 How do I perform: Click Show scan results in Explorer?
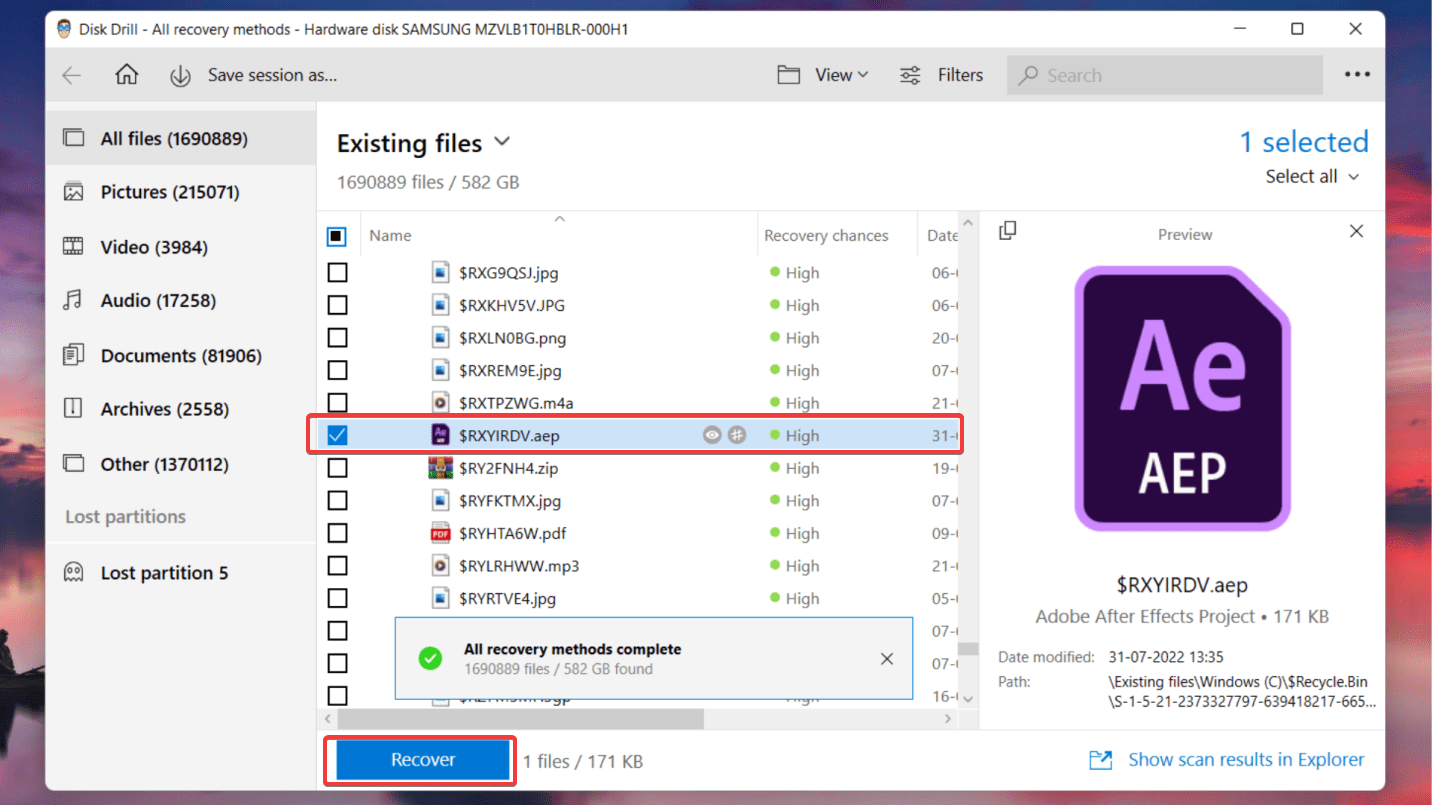click(x=1246, y=760)
